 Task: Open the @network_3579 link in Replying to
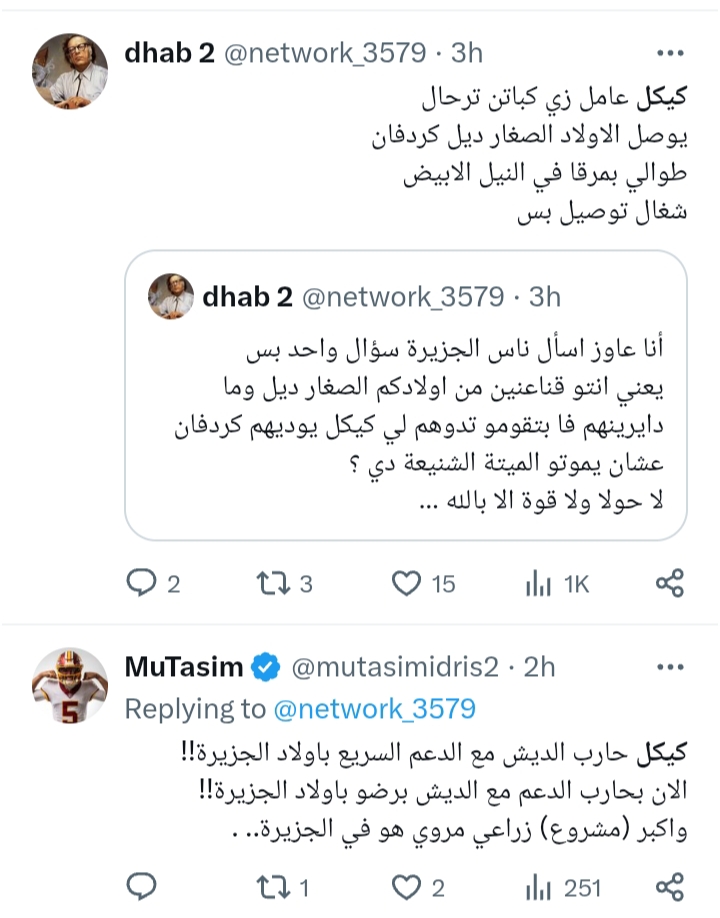(x=374, y=709)
